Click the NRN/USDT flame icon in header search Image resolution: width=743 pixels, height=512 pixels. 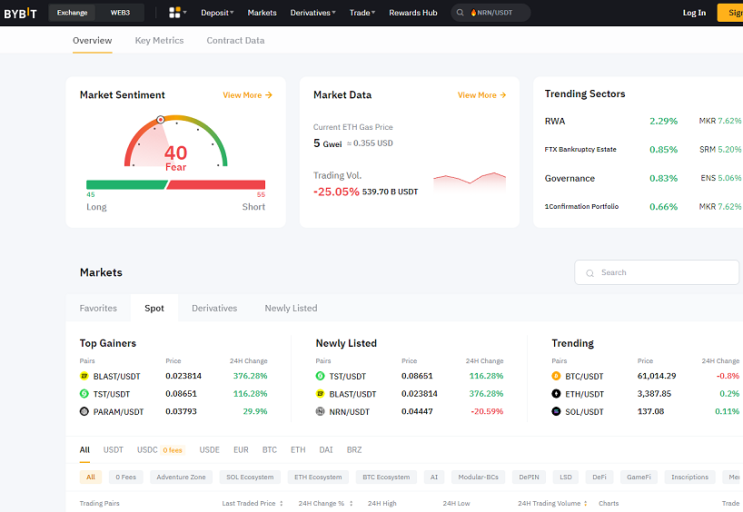[473, 13]
